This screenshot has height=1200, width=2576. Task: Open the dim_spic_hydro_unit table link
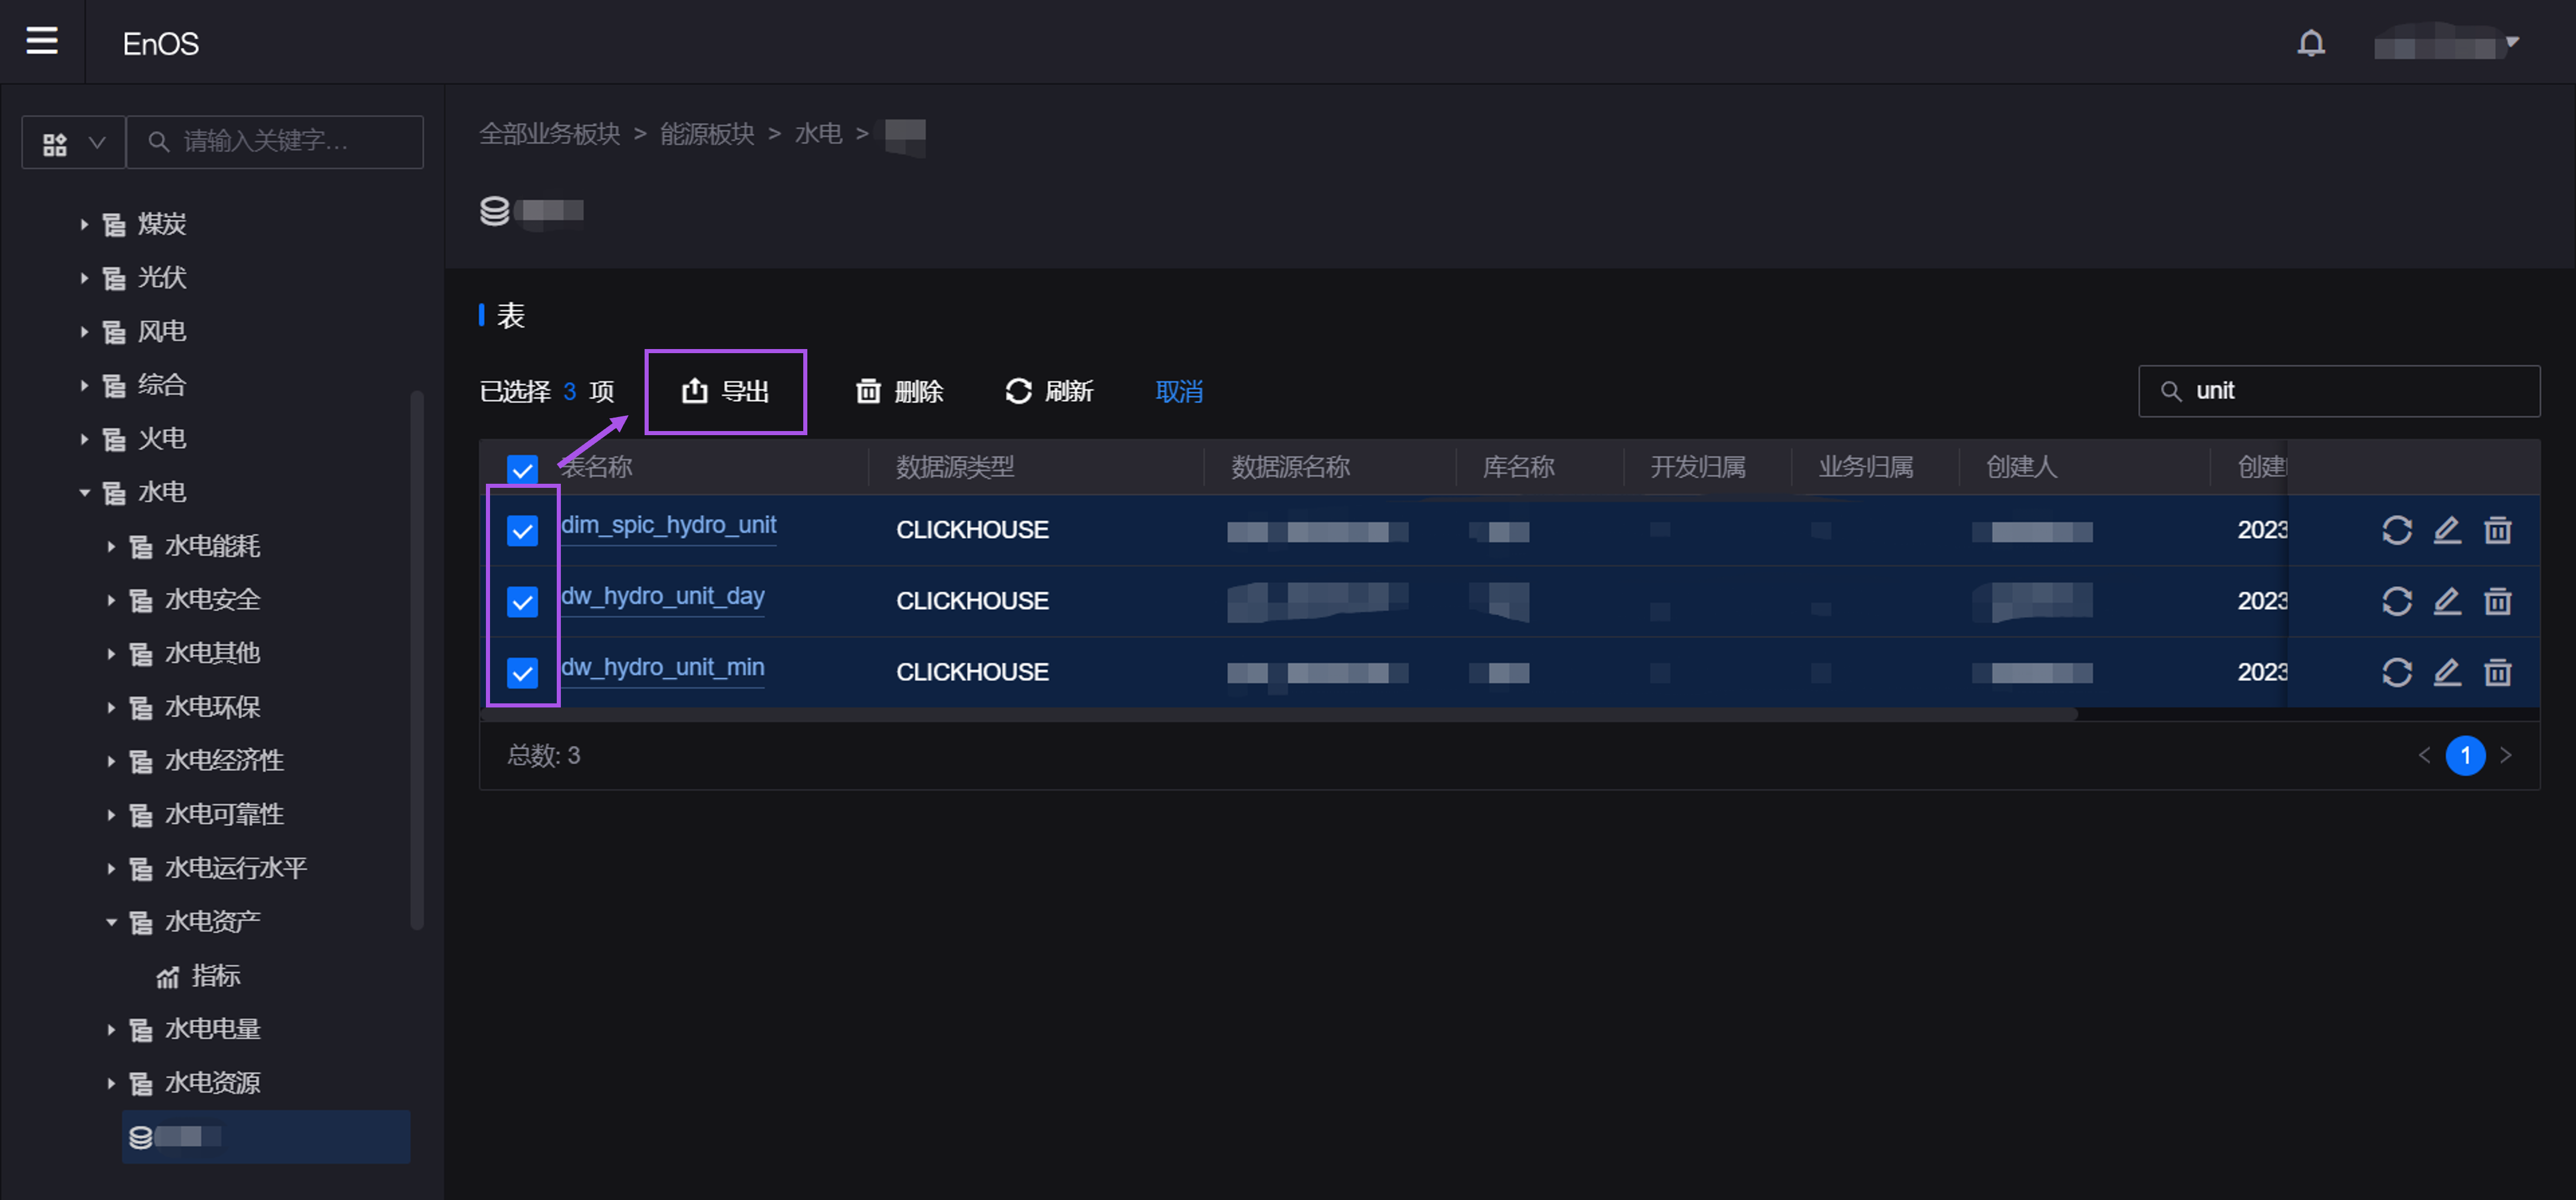pos(669,526)
